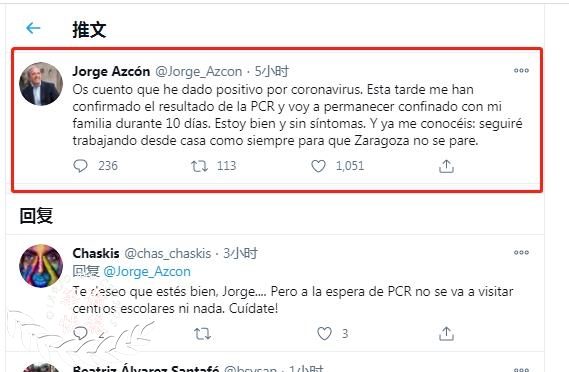Open more options on Beatriz Álvarez's reply
Image resolution: width=569 pixels, height=372 pixels.
[x=521, y=369]
